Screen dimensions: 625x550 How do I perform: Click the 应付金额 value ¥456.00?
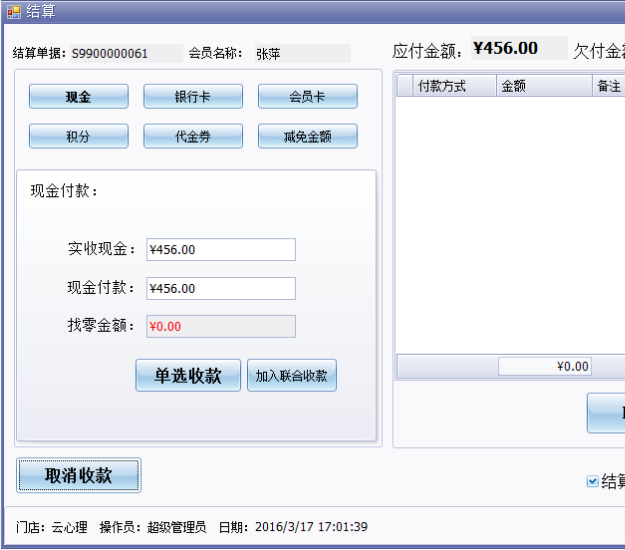click(x=519, y=48)
